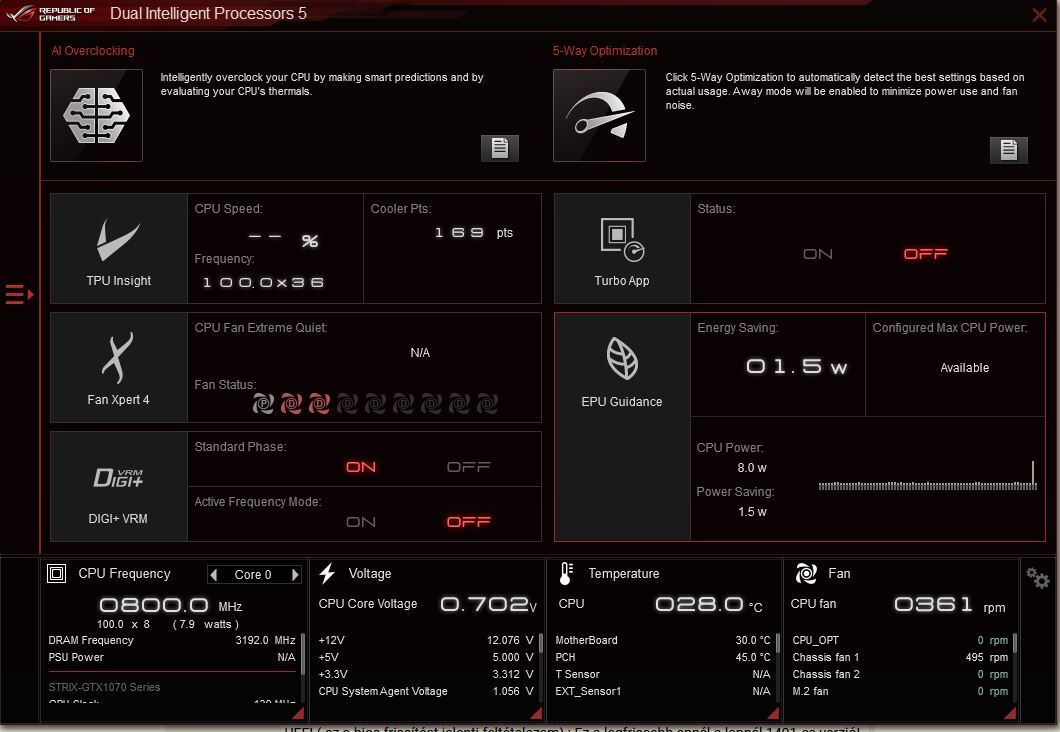This screenshot has height=732, width=1060.
Task: Open the TPU Insight panel
Action: 119,249
